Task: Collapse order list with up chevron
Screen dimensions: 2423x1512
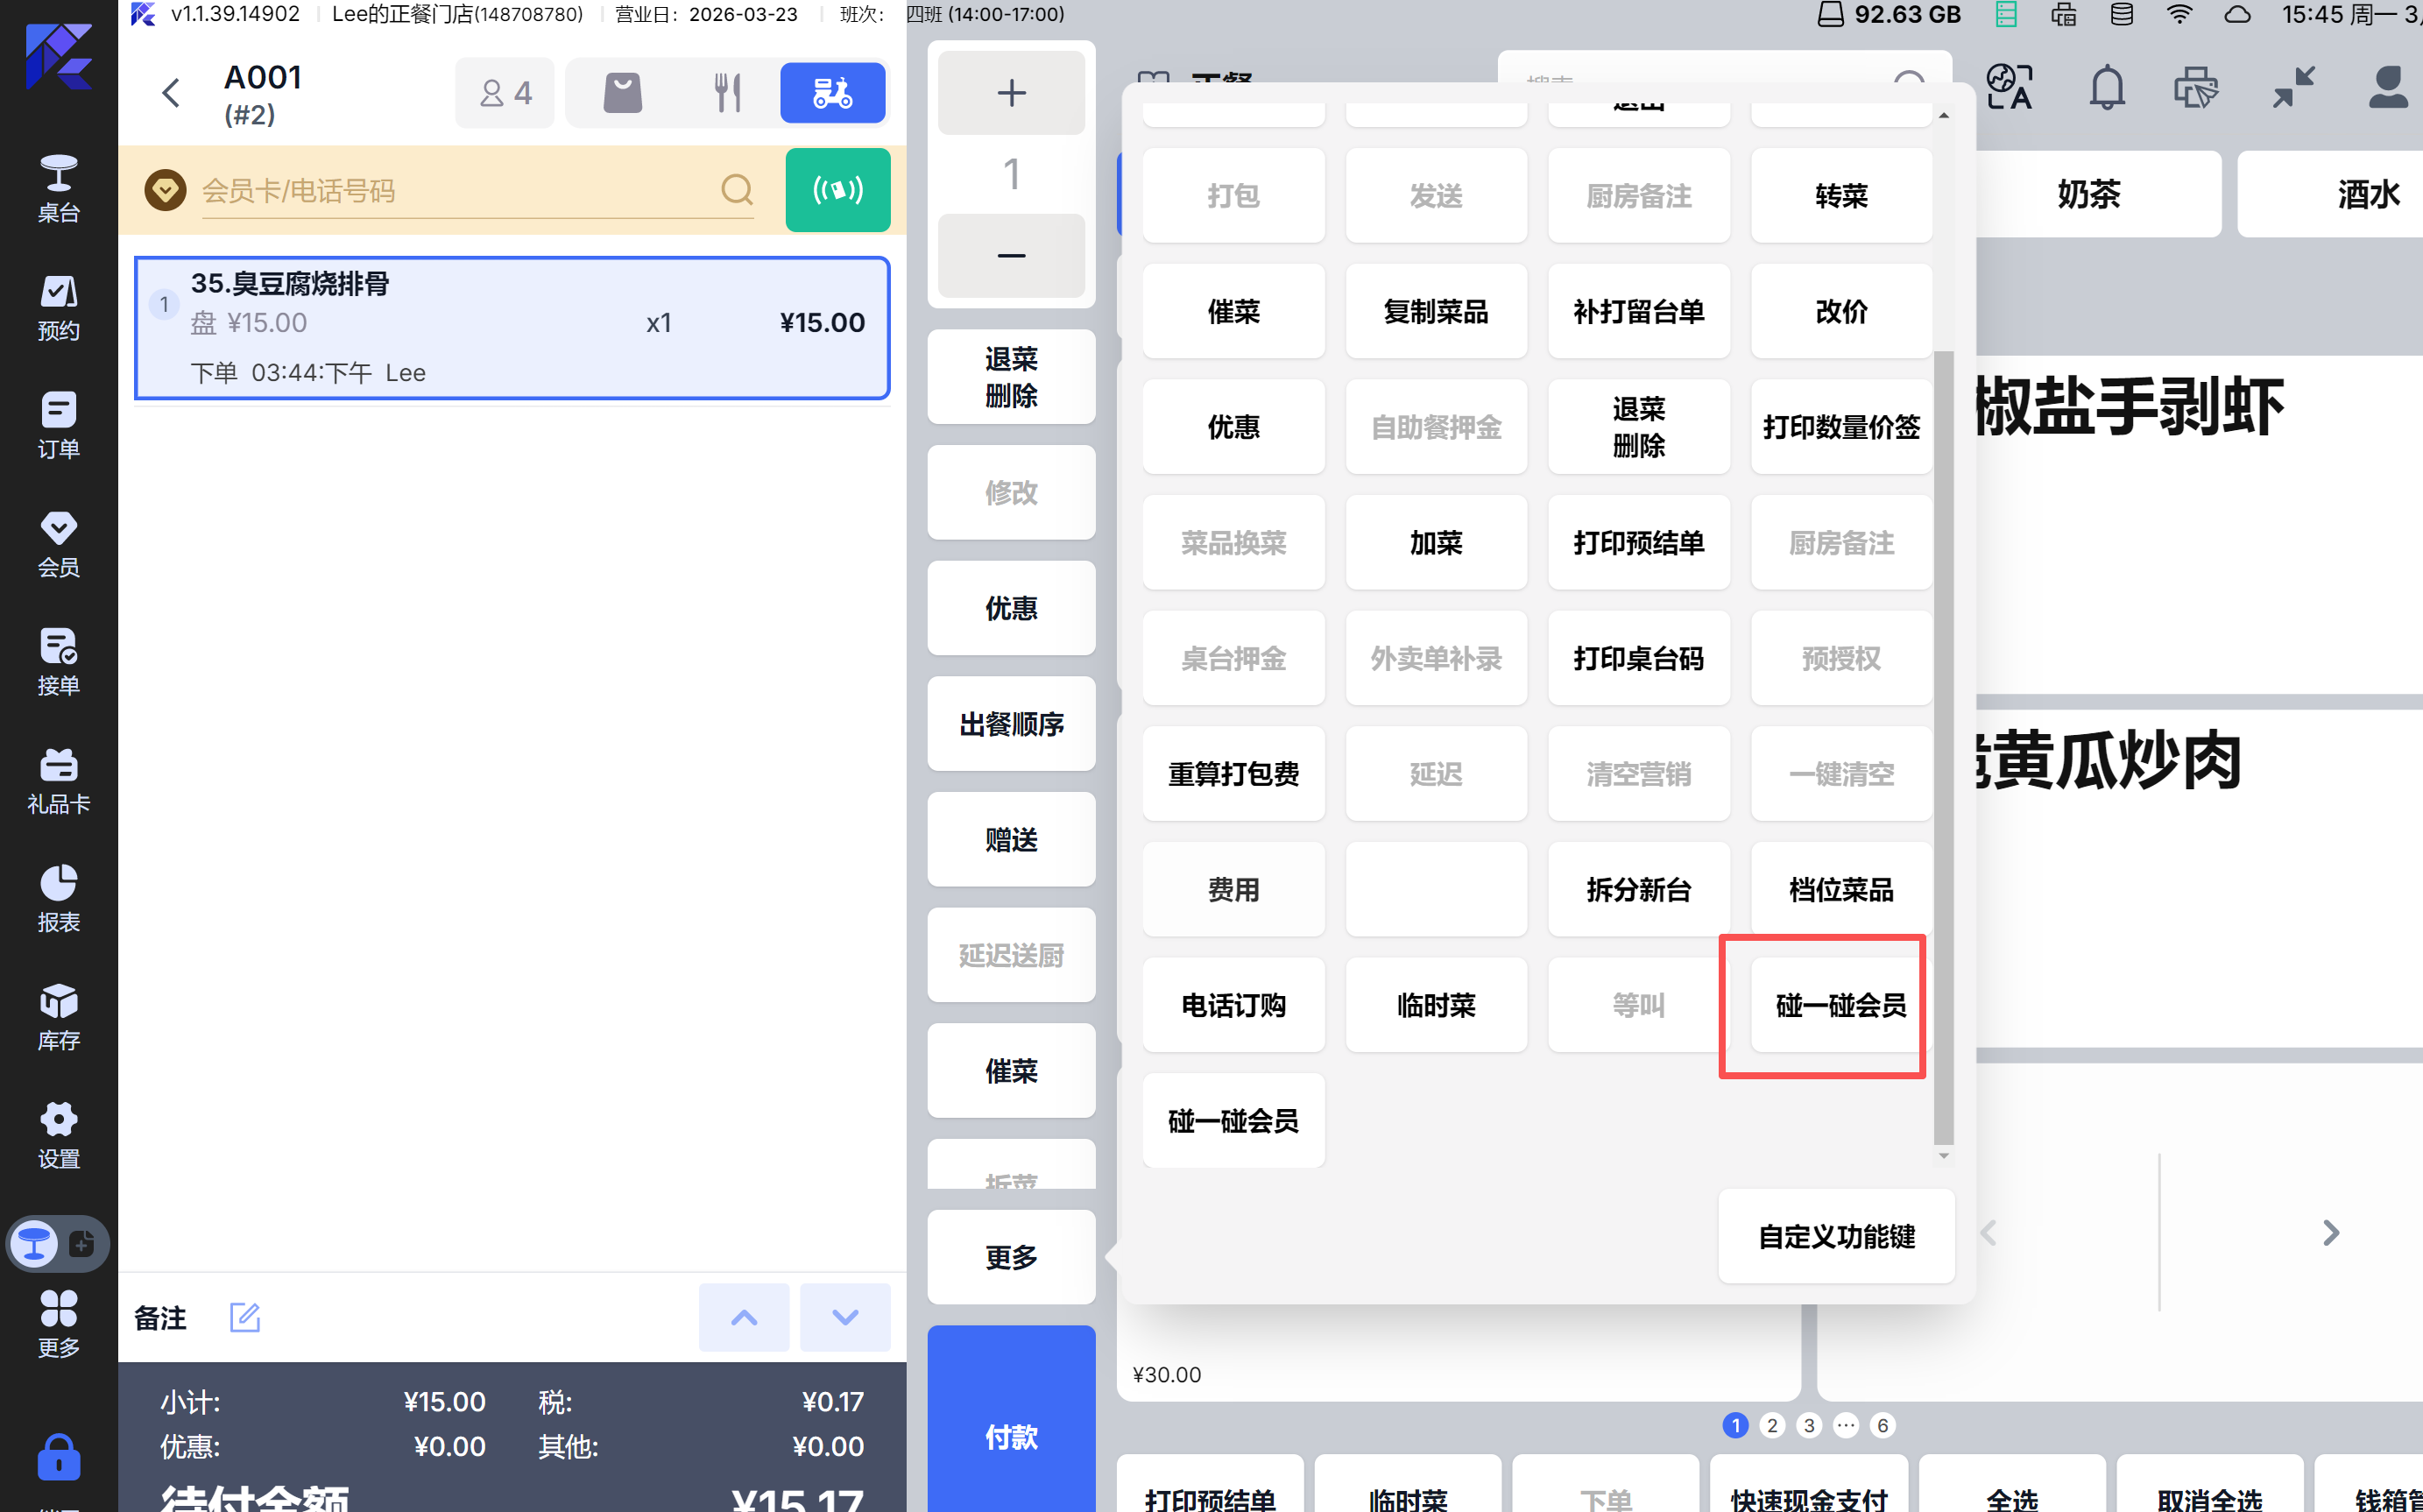Action: 743,1317
